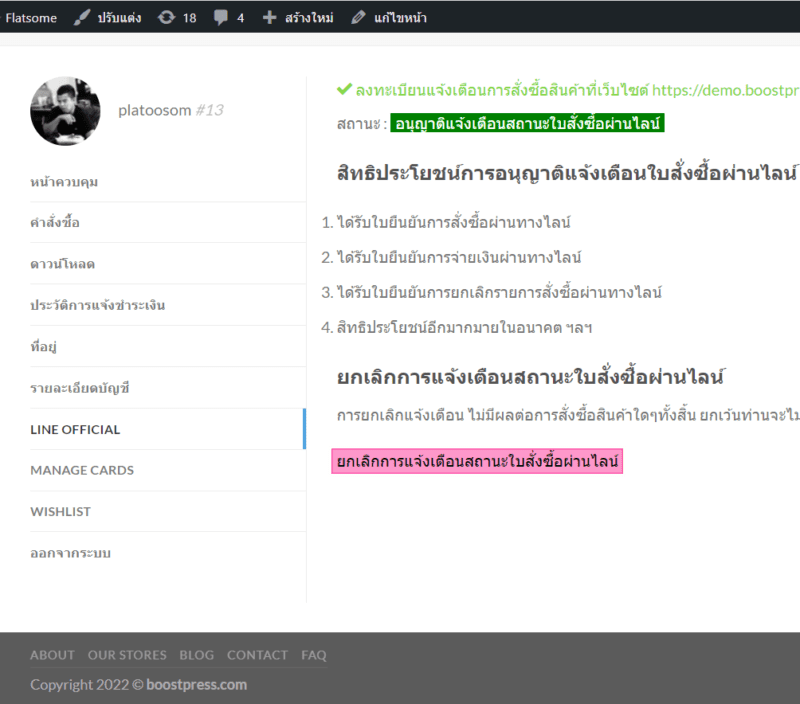The image size is (800, 704).
Task: Open the demo.boostpress.com link in the message
Action: point(724,89)
